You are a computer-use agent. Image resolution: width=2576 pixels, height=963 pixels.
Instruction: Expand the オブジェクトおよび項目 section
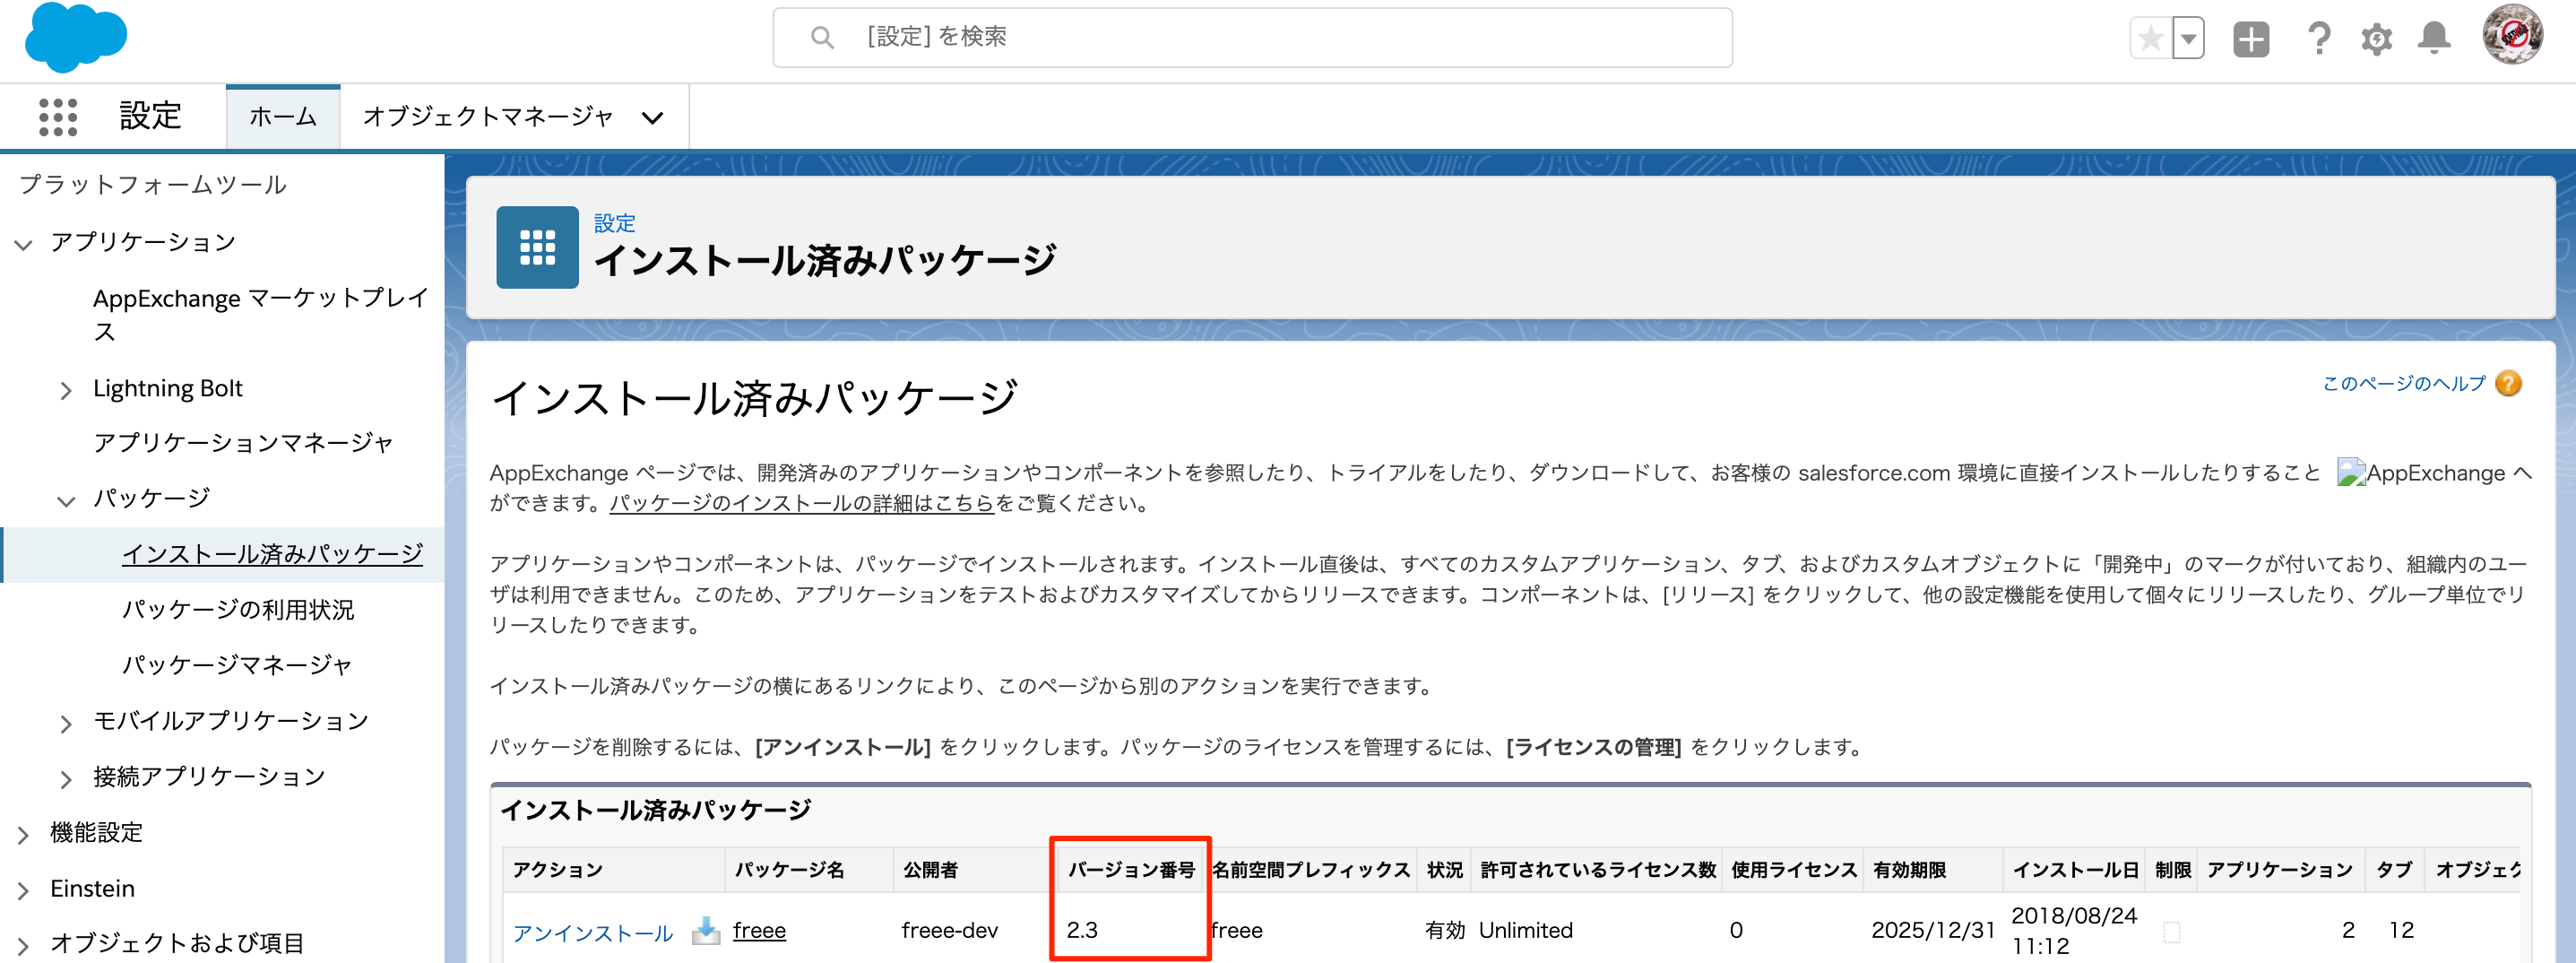24,945
